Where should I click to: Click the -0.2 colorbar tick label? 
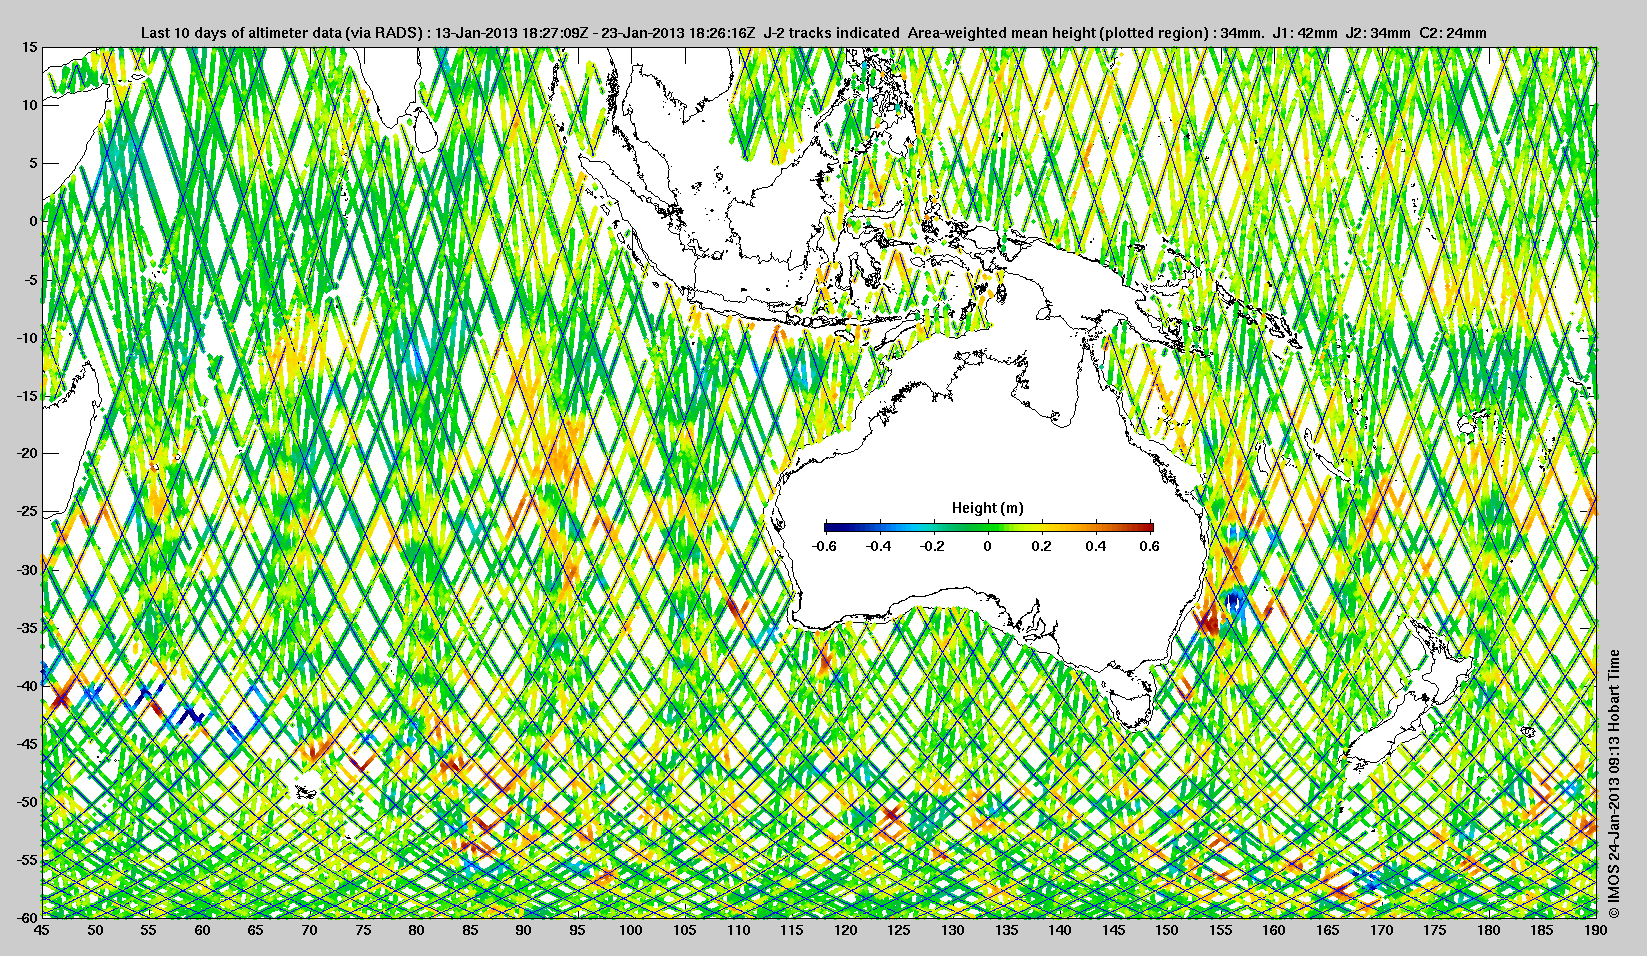[x=933, y=546]
